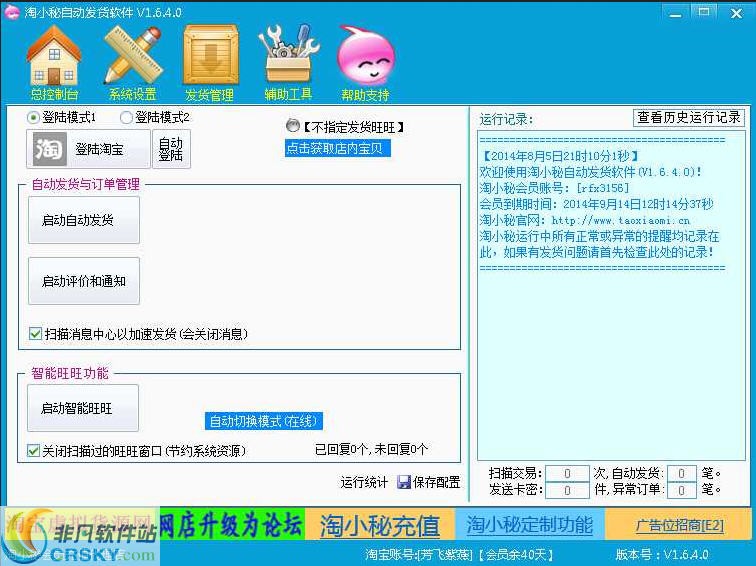Screen dimensions: 756x566
Task: Click the 淘 logo 登陆淘宝 button
Action: (x=87, y=149)
